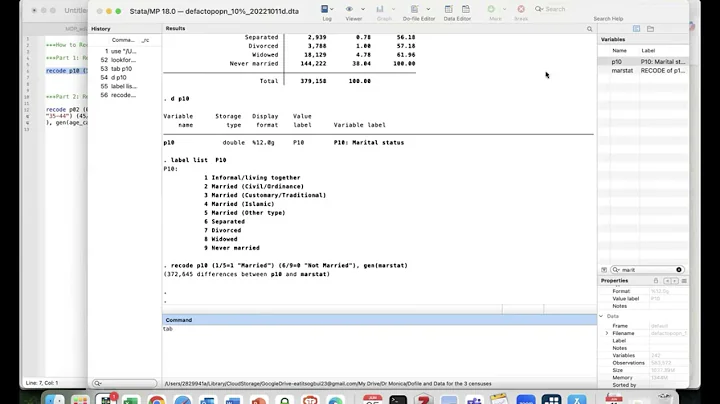Open Data Editor browse mode icon
Viewport: 720px width, 404px height.
point(466,9)
